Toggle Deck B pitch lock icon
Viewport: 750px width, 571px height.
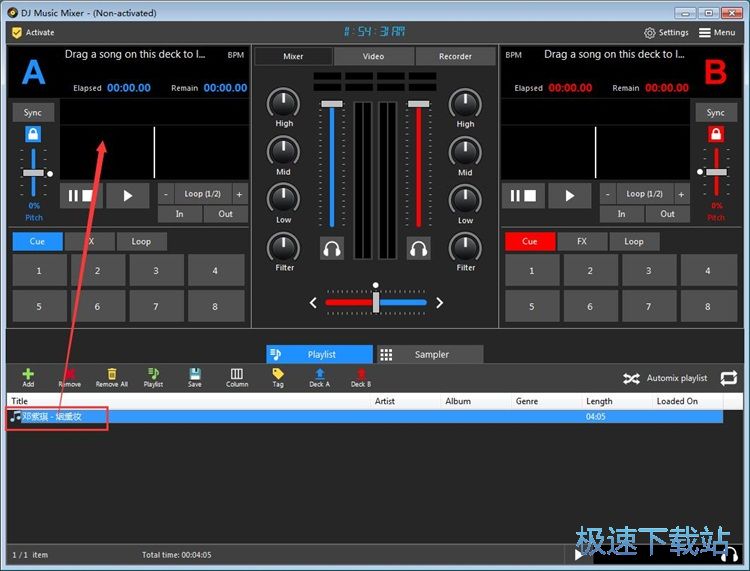tap(716, 134)
